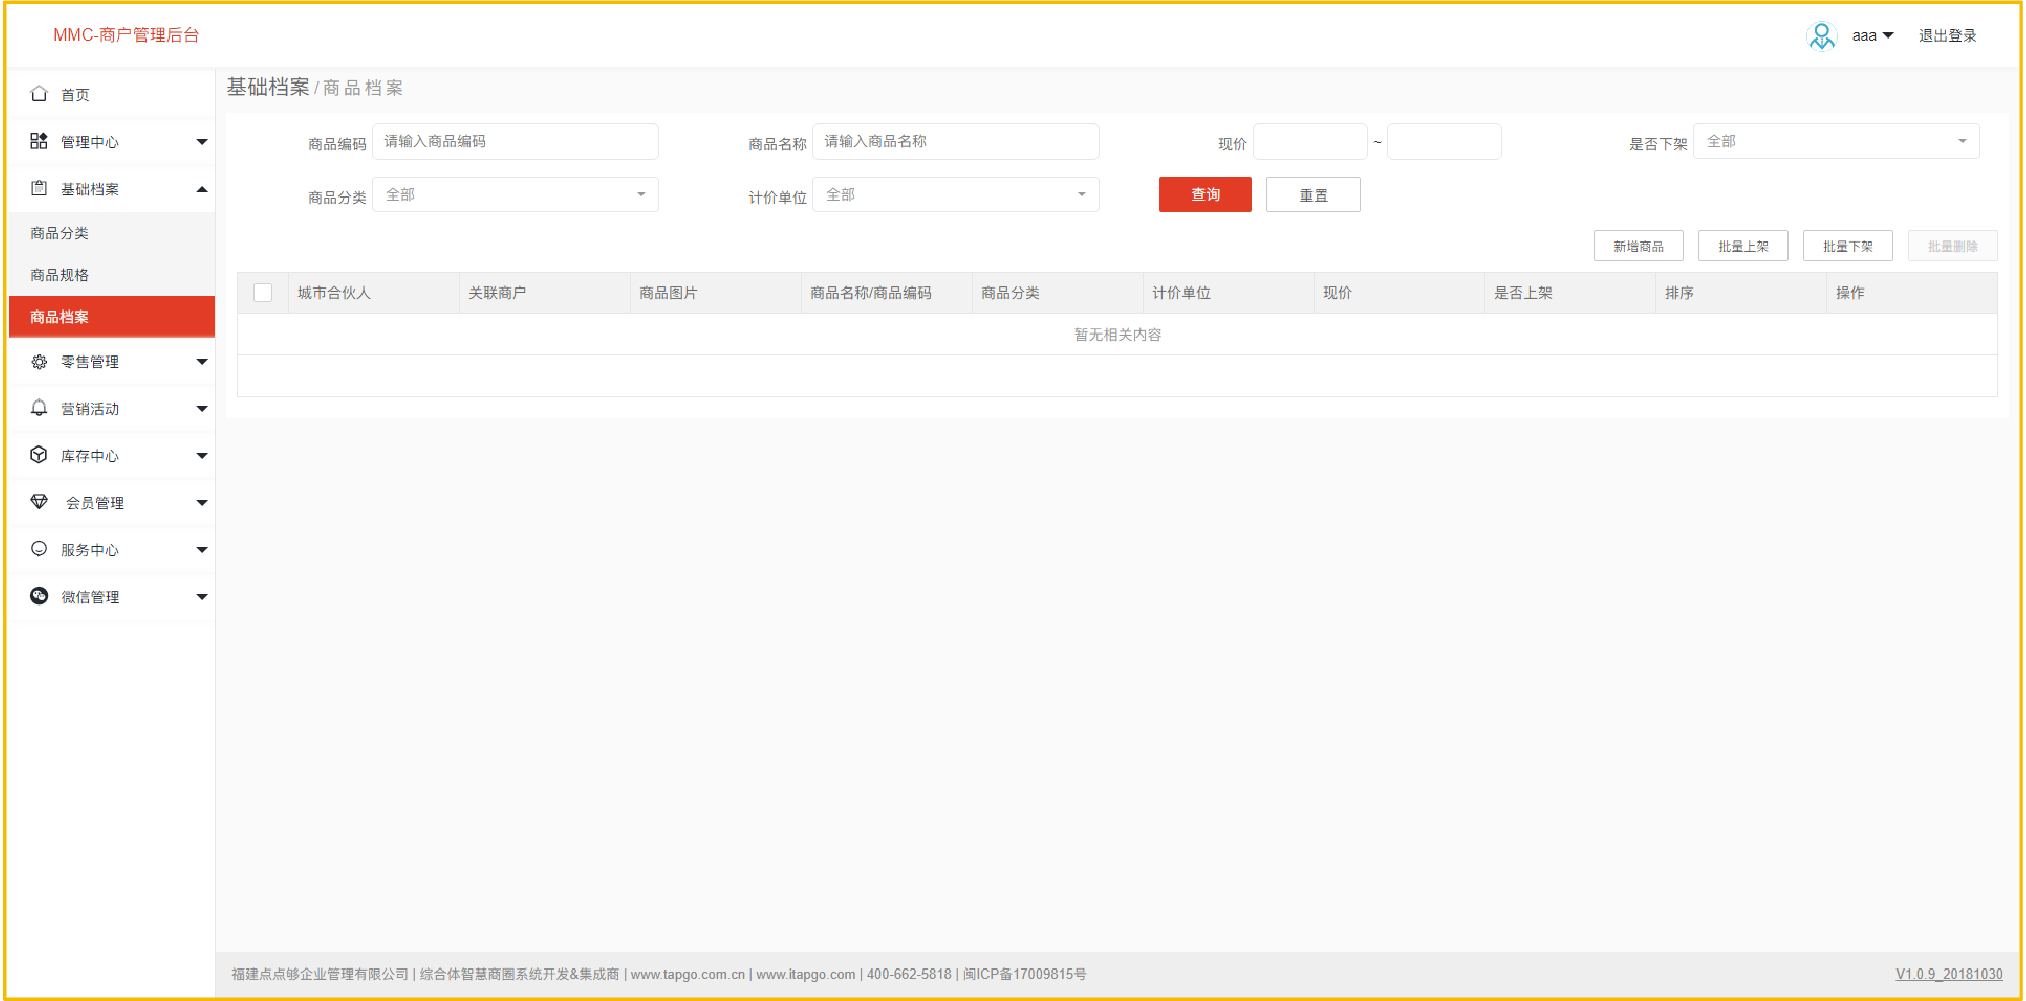
Task: Click the MMC-商户管理后台 title
Action: 126,35
